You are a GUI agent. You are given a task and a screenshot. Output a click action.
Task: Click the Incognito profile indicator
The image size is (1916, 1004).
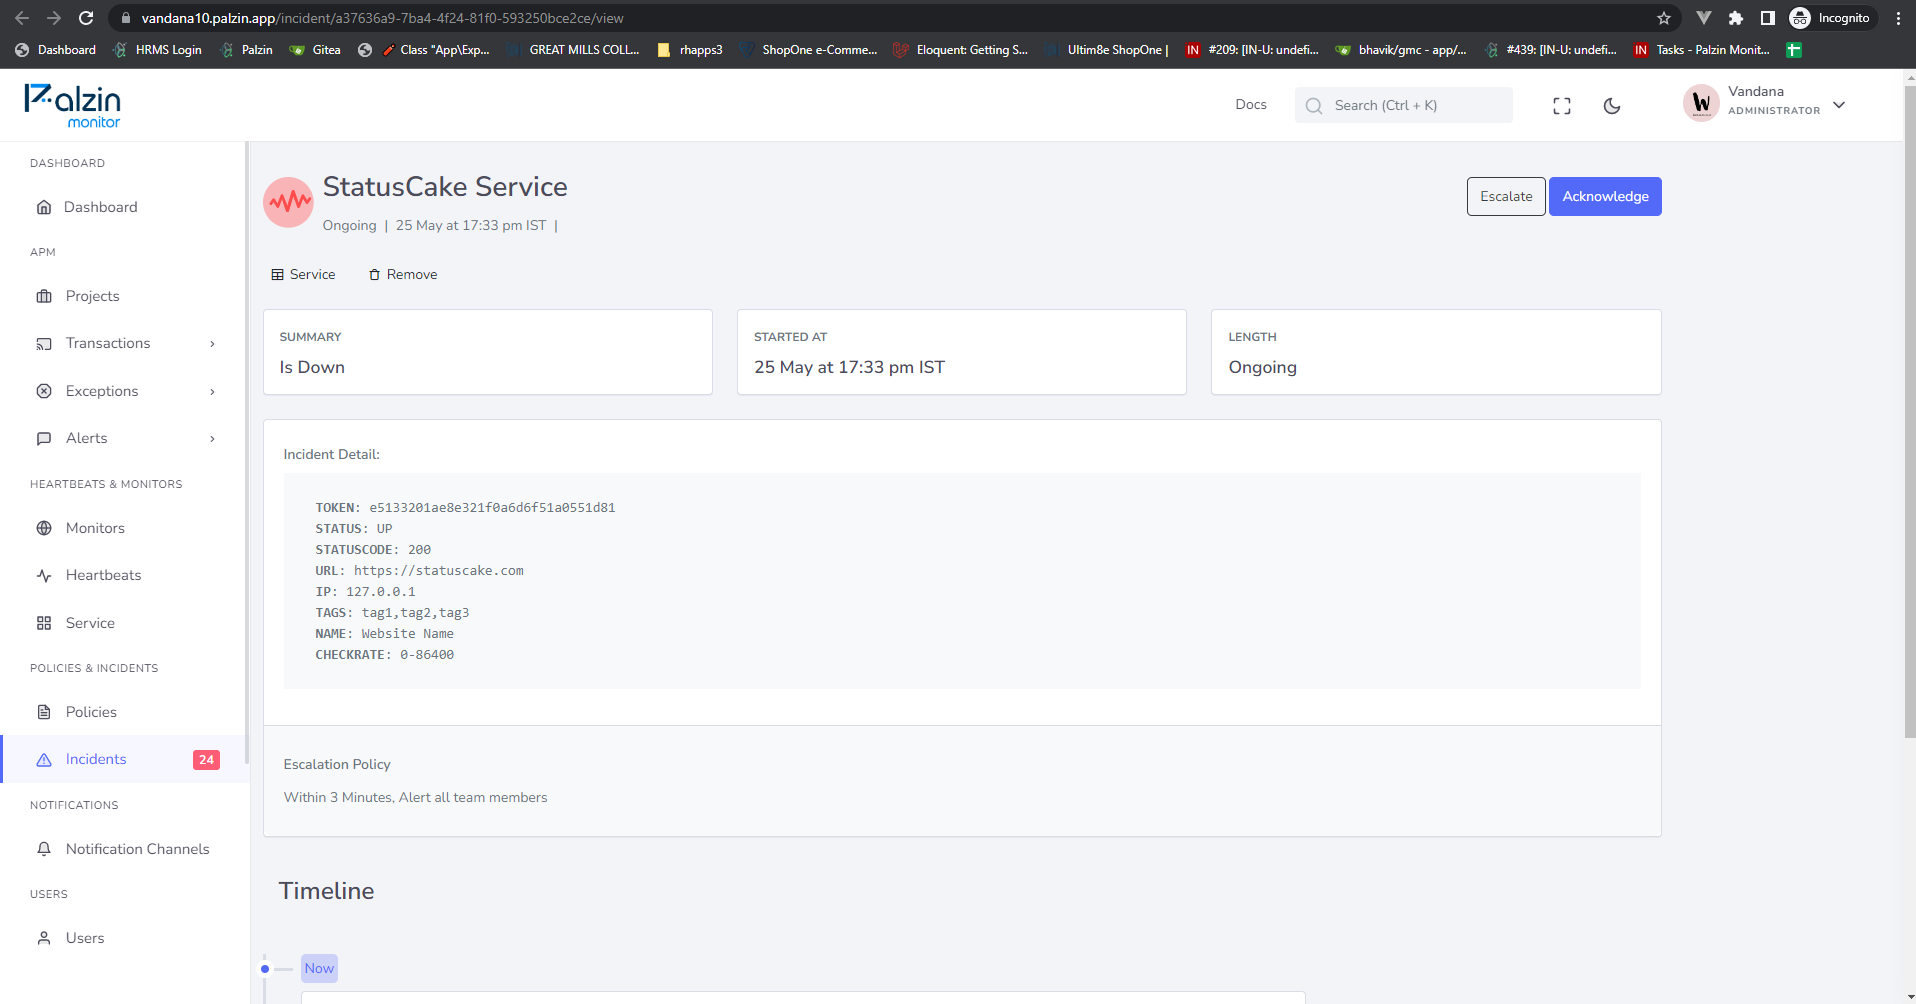tap(1830, 18)
